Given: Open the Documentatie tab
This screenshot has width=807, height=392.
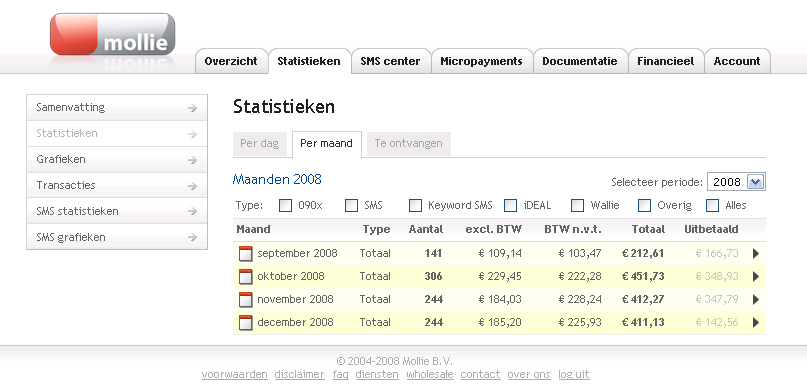Looking at the screenshot, I should click(x=580, y=61).
